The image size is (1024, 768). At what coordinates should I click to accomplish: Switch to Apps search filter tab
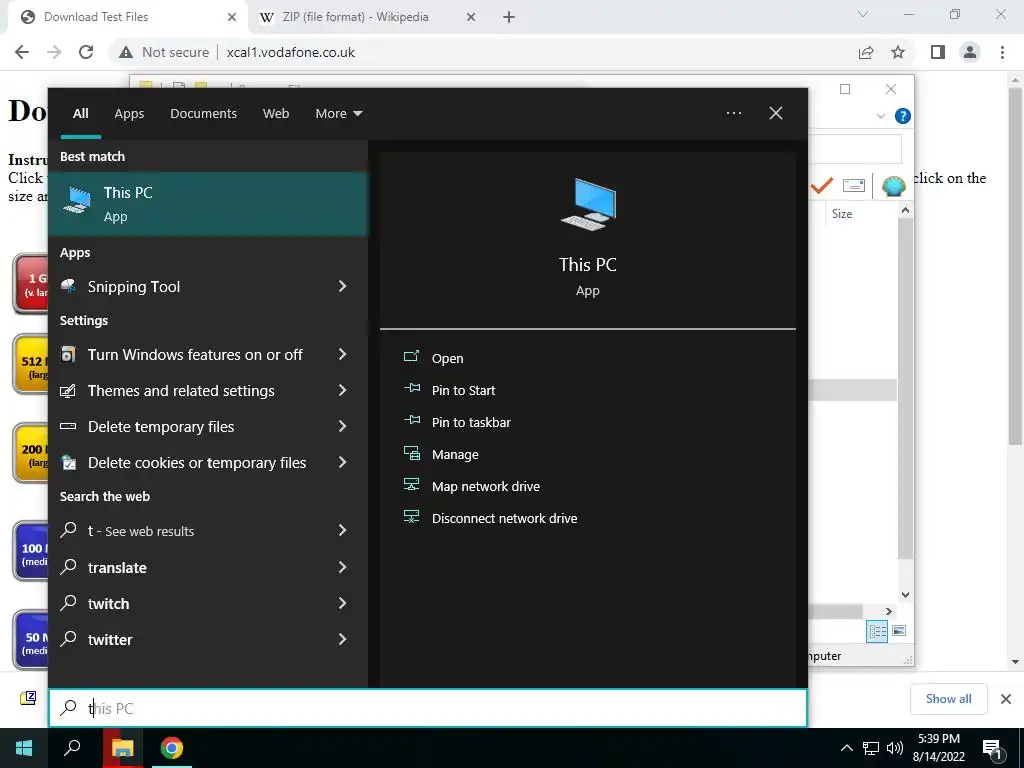129,114
